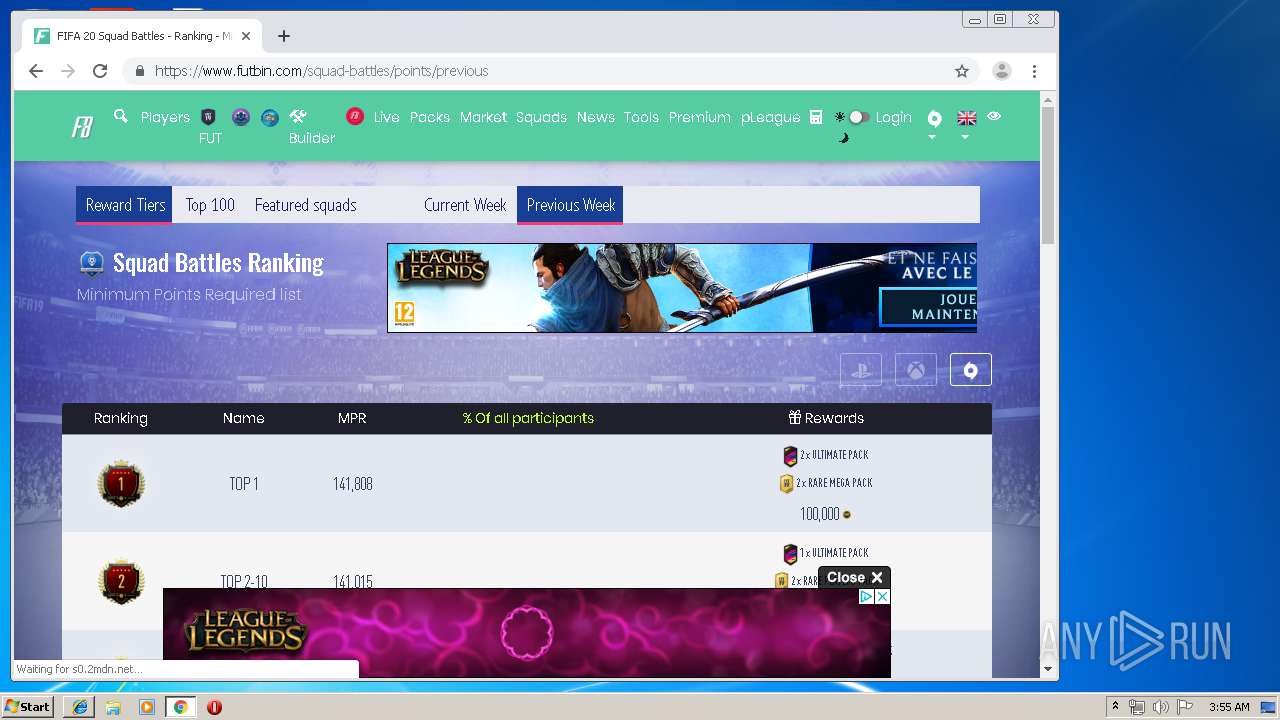This screenshot has height=720, width=1280.
Task: Open the Squads menu
Action: [x=541, y=117]
